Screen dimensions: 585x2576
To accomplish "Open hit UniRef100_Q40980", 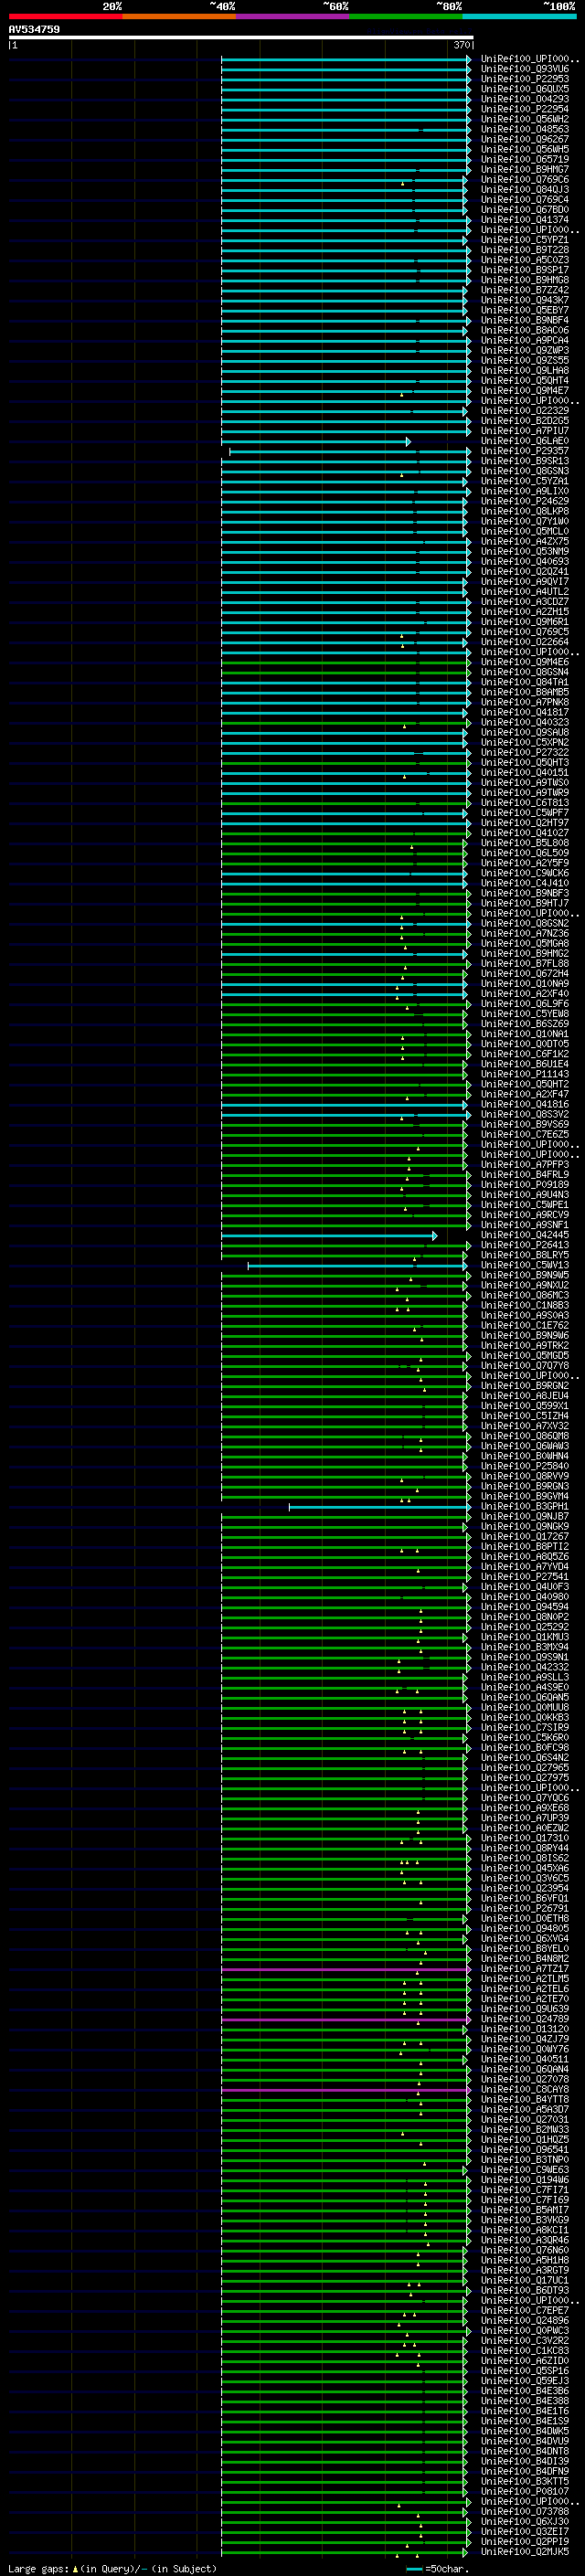I will [x=525, y=1597].
